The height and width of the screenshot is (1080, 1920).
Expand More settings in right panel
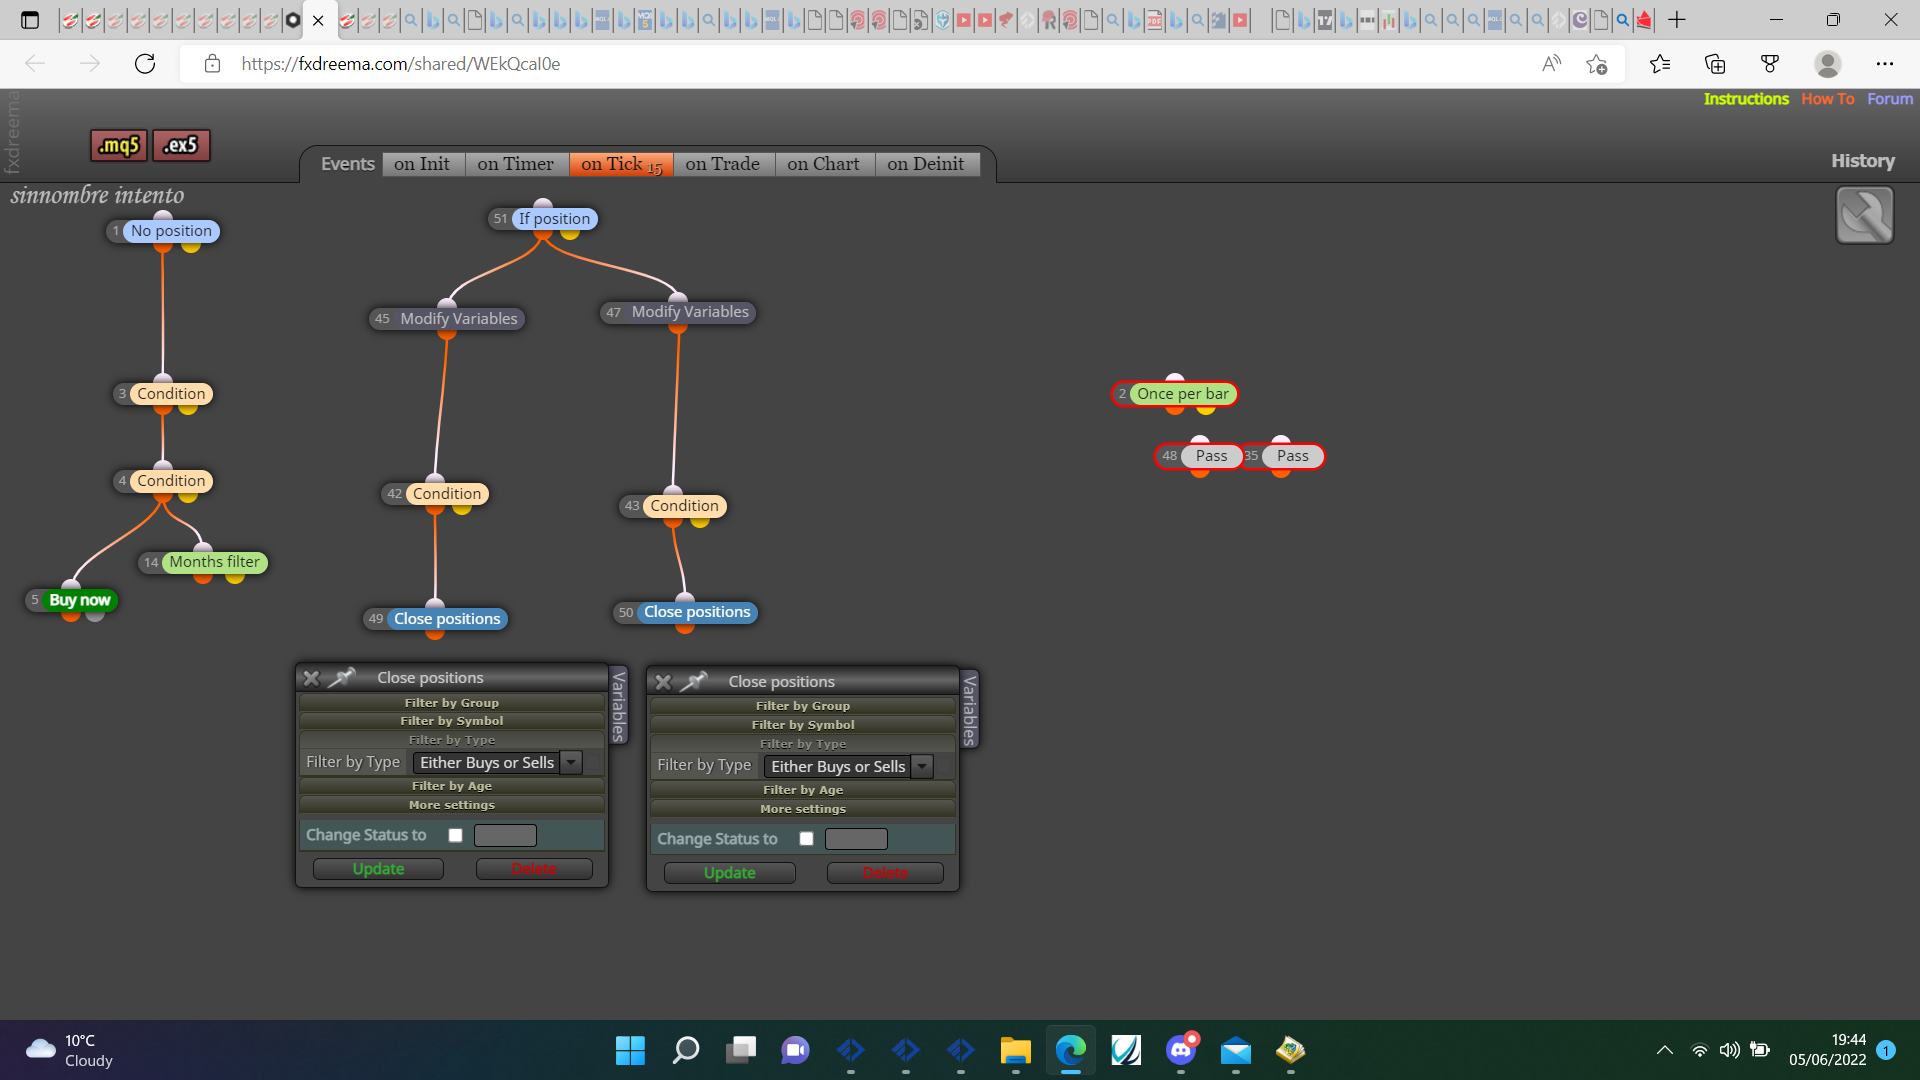pyautogui.click(x=803, y=809)
